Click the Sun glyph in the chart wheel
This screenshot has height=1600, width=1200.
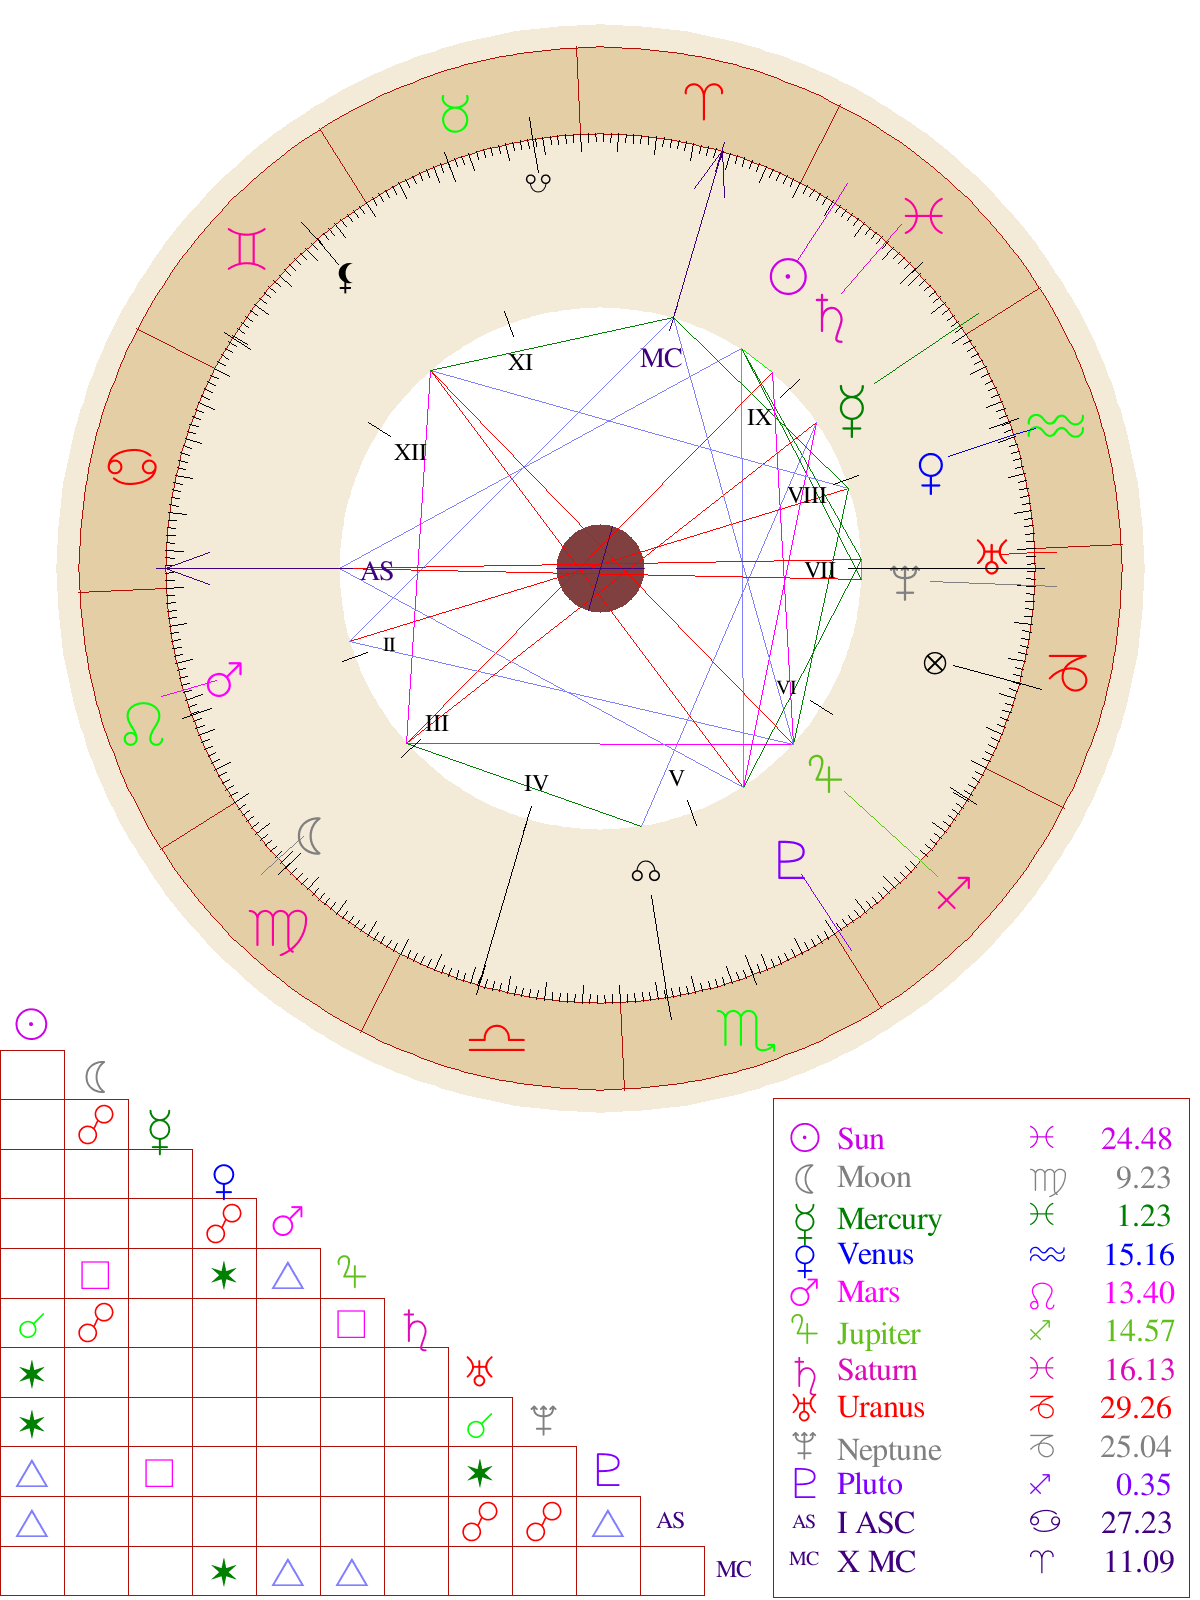click(x=788, y=276)
